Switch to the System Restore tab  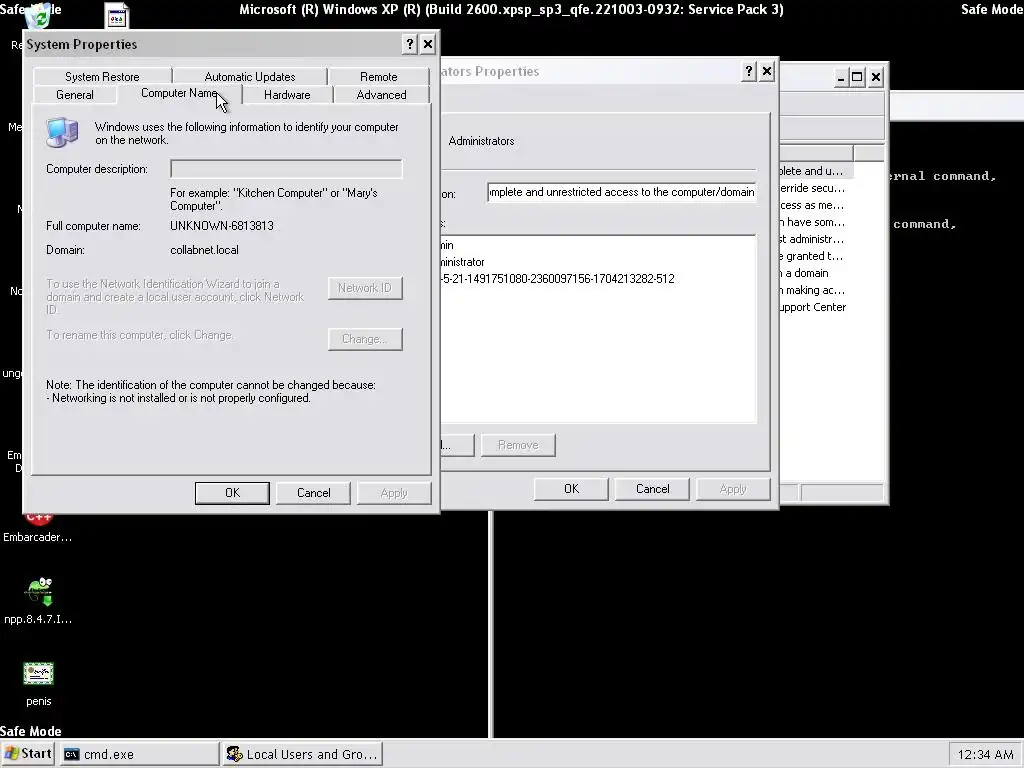pyautogui.click(x=102, y=76)
